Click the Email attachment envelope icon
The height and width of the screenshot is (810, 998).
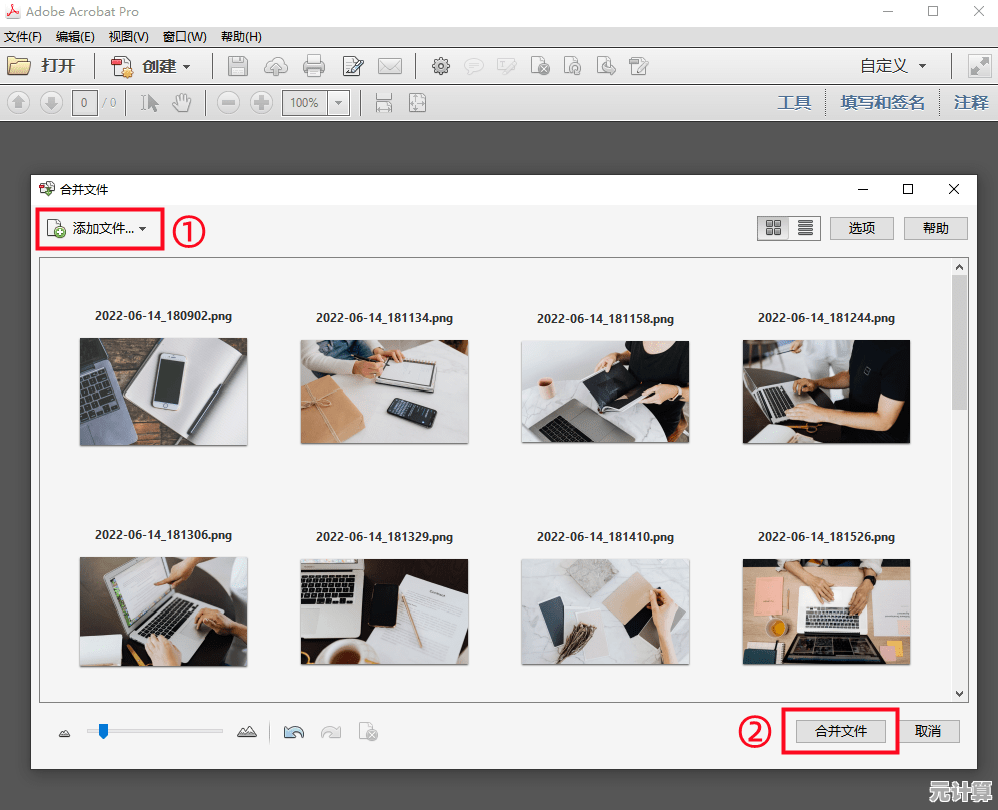(x=390, y=66)
